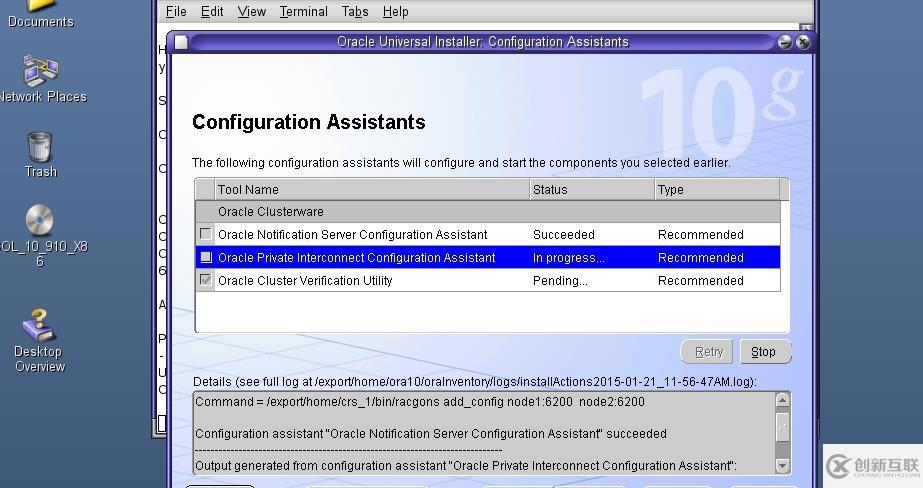Open the terminal Help menu
Image resolution: width=923 pixels, height=488 pixels.
(x=396, y=12)
